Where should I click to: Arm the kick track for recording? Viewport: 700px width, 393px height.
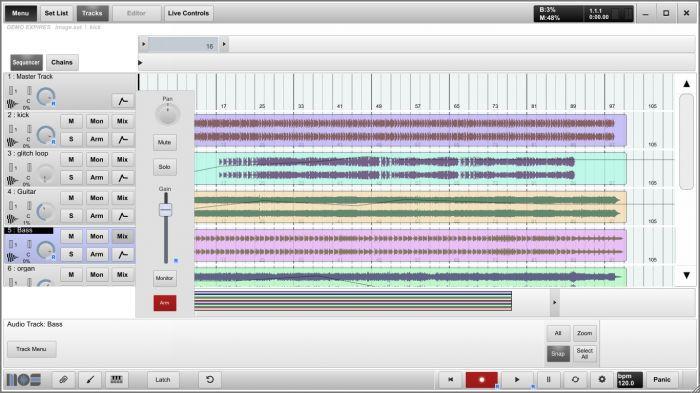point(97,139)
